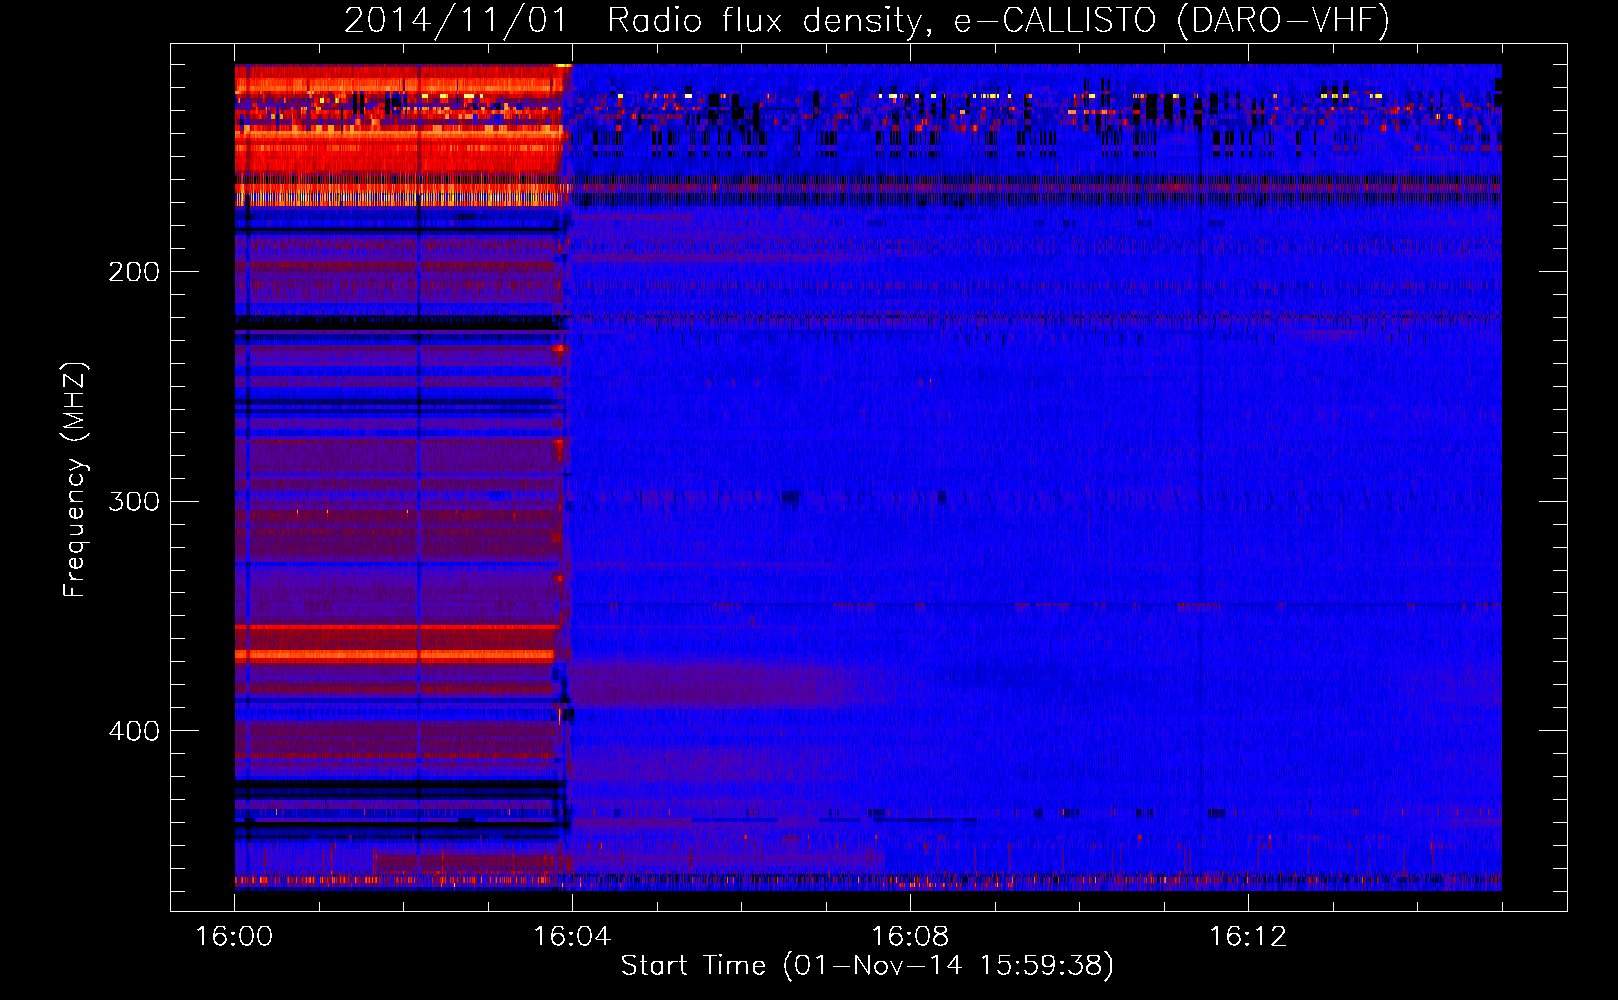The image size is (1618, 1000).
Task: Select the 200 frequency tick label
Action: click(x=134, y=272)
